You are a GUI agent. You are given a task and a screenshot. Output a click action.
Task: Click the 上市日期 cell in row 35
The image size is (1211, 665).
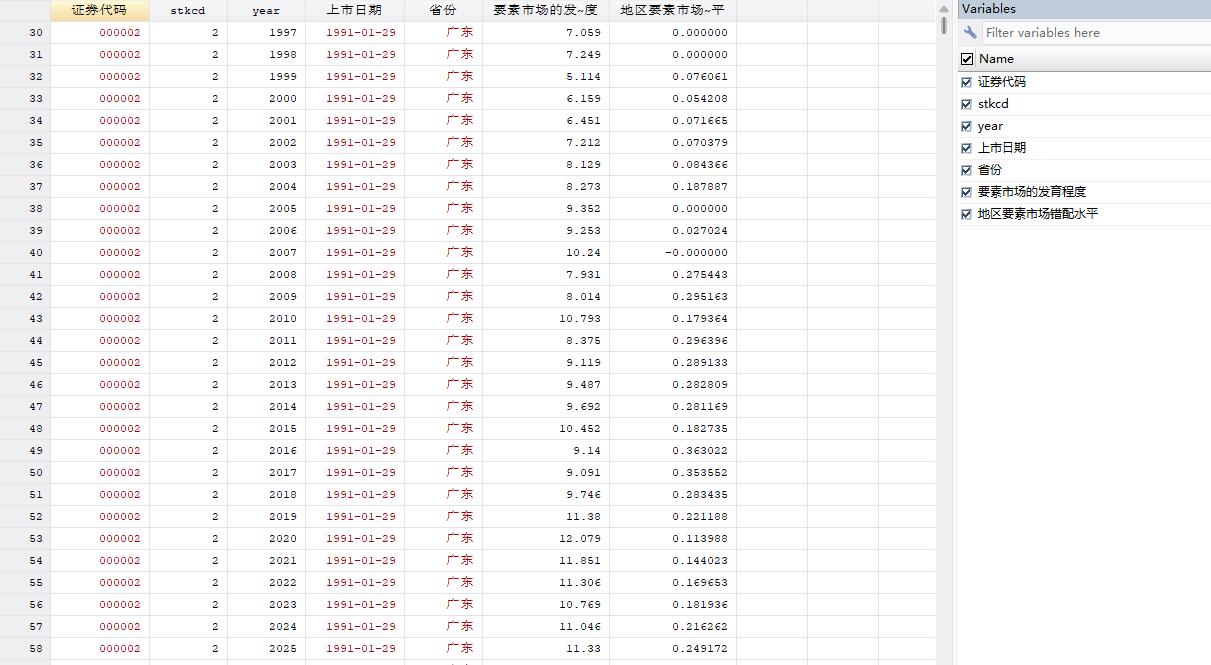355,142
